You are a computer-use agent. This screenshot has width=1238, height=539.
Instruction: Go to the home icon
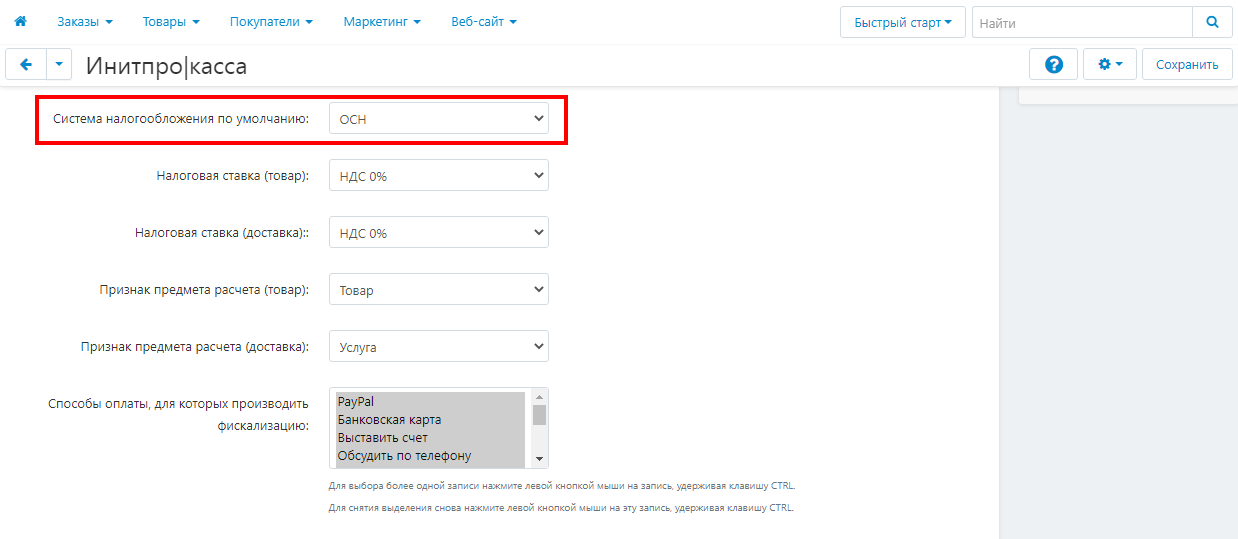(x=20, y=21)
